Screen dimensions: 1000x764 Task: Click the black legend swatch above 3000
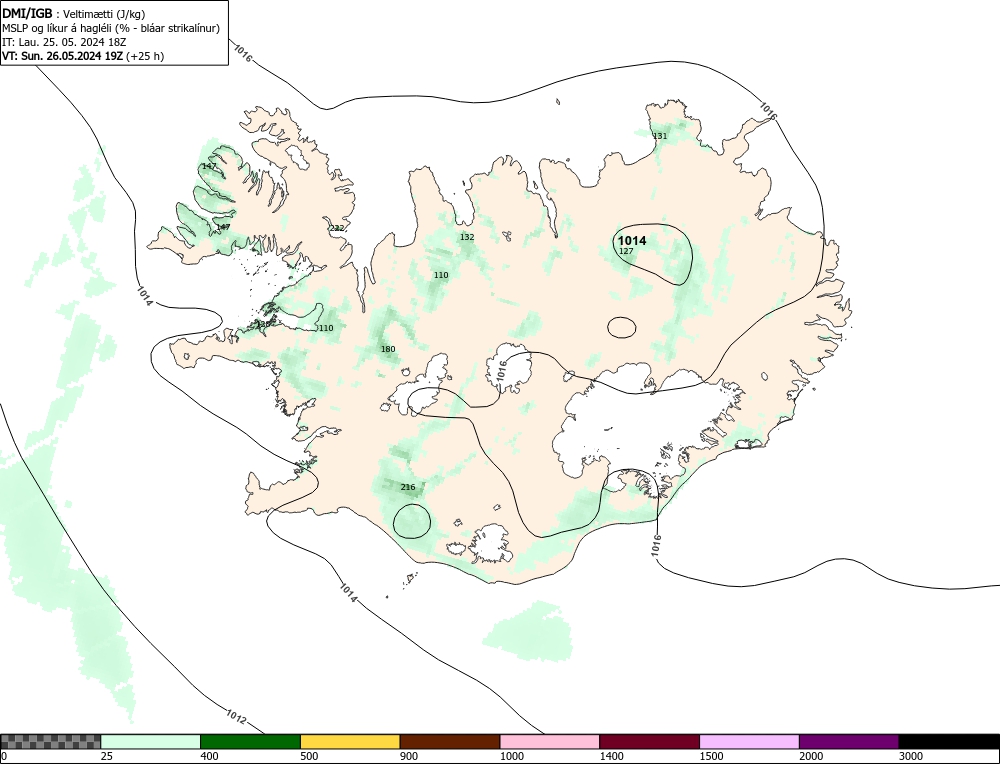(x=949, y=742)
